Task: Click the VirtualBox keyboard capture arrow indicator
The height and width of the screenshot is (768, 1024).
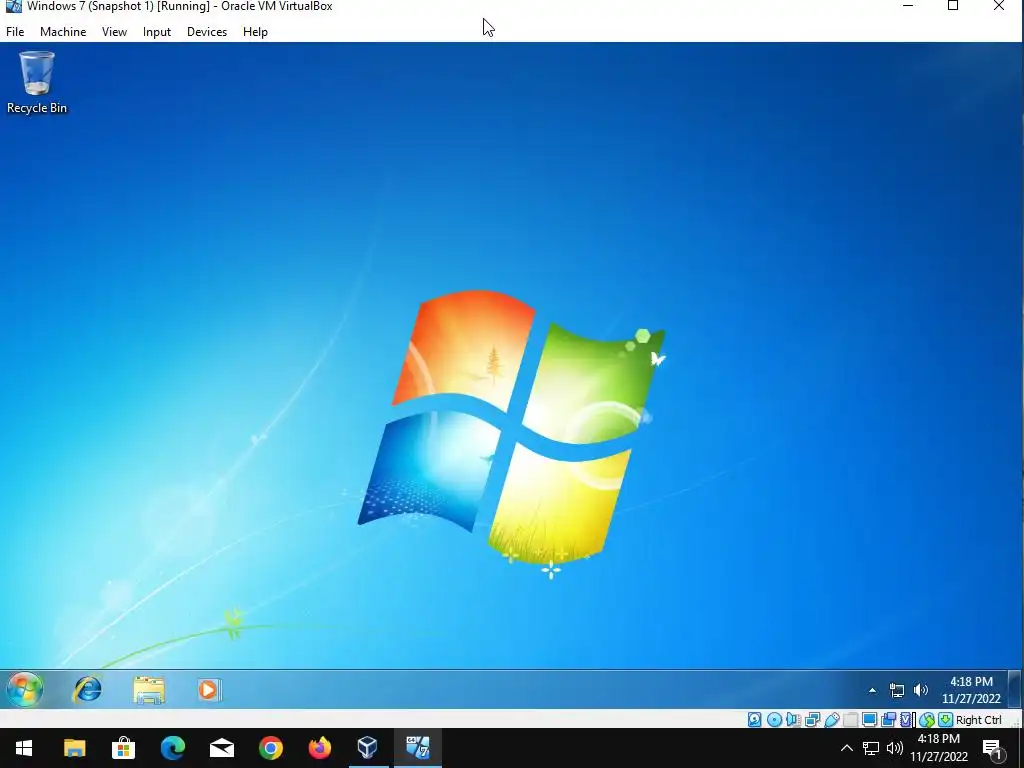Action: click(x=945, y=720)
